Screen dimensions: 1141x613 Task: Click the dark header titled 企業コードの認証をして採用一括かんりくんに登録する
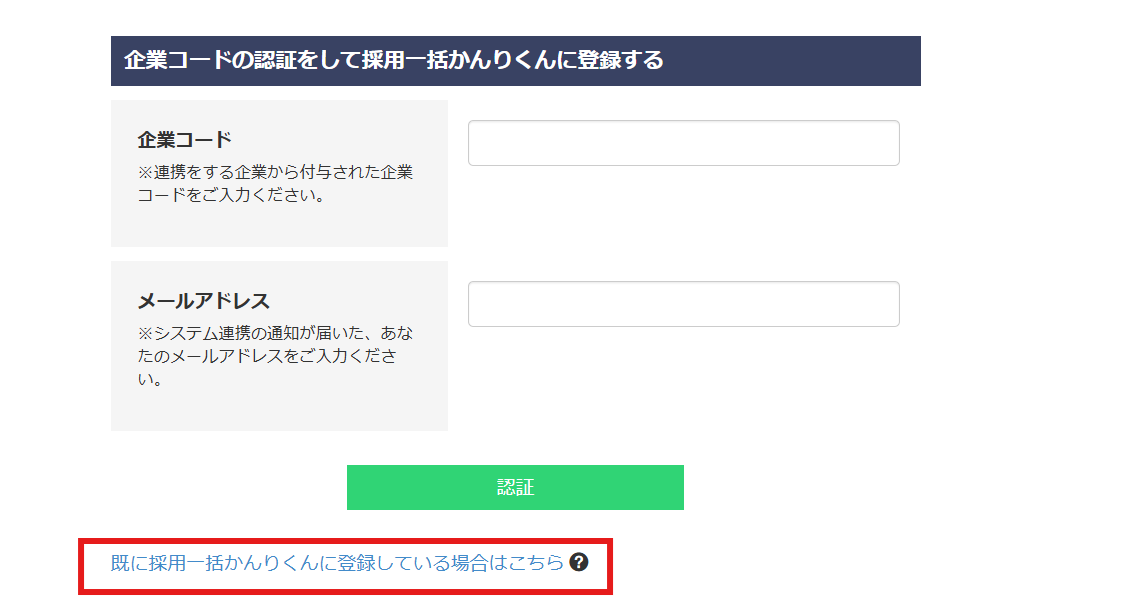click(516, 61)
